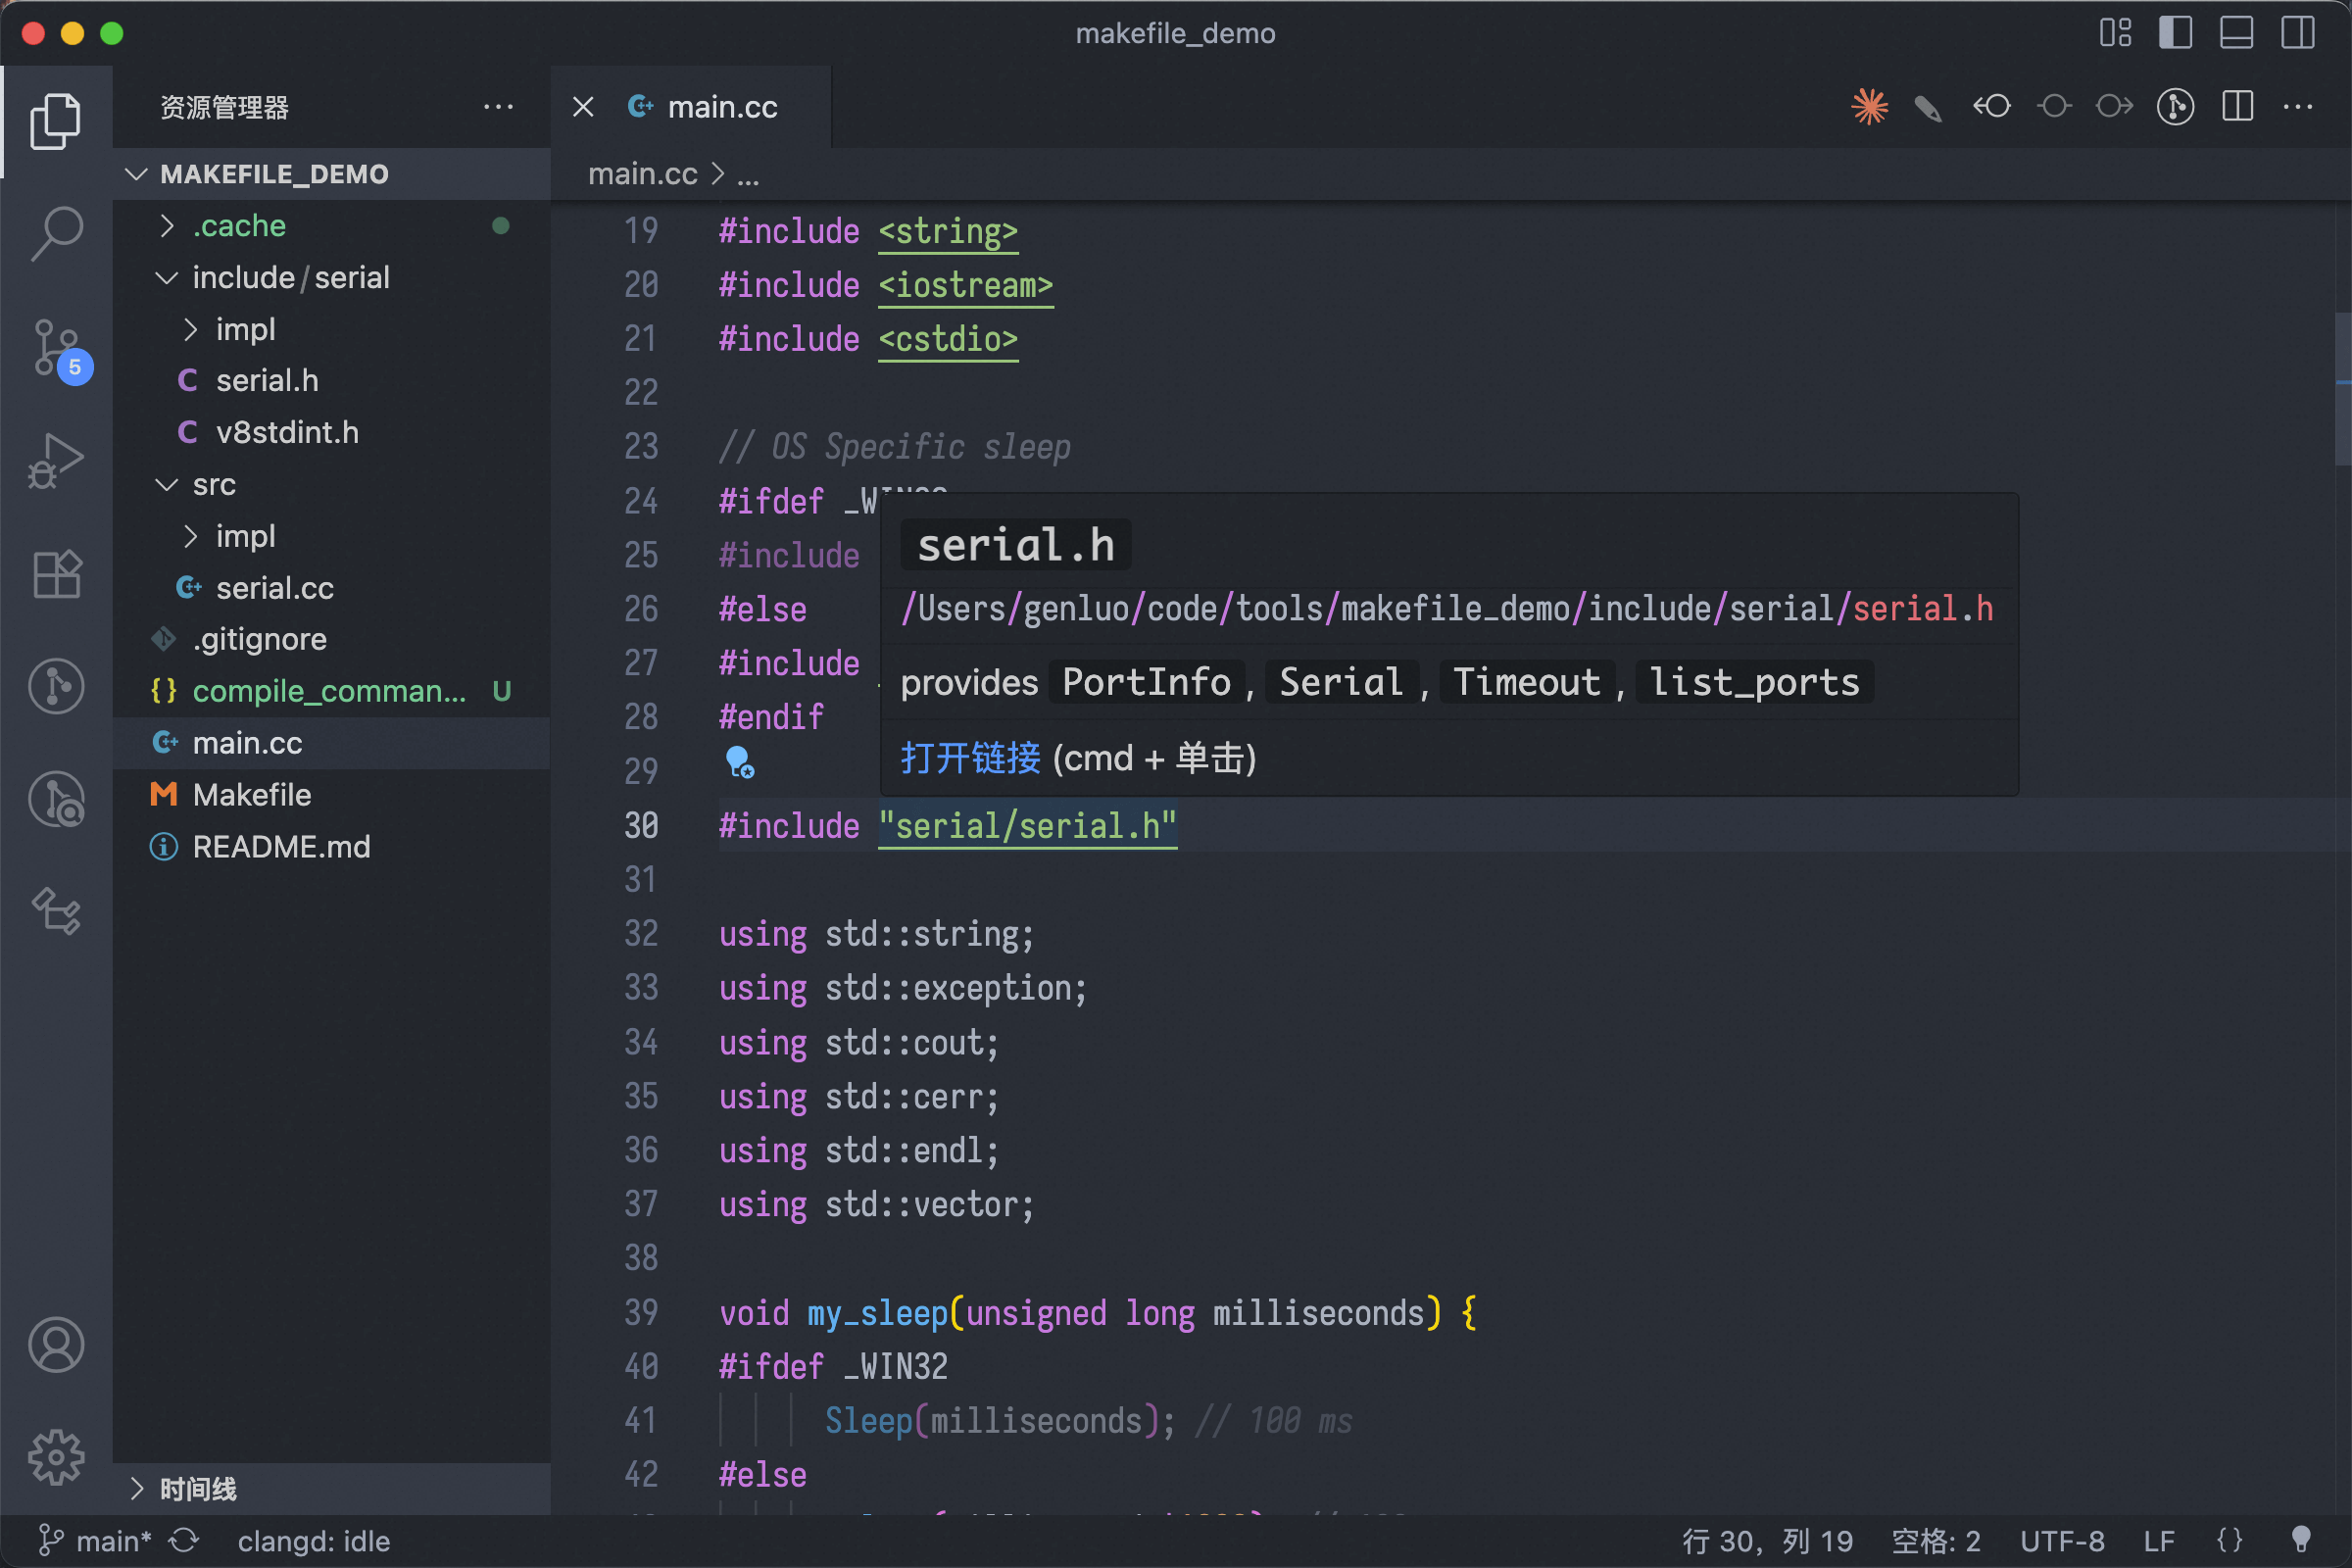Open the Extensions view

56,574
